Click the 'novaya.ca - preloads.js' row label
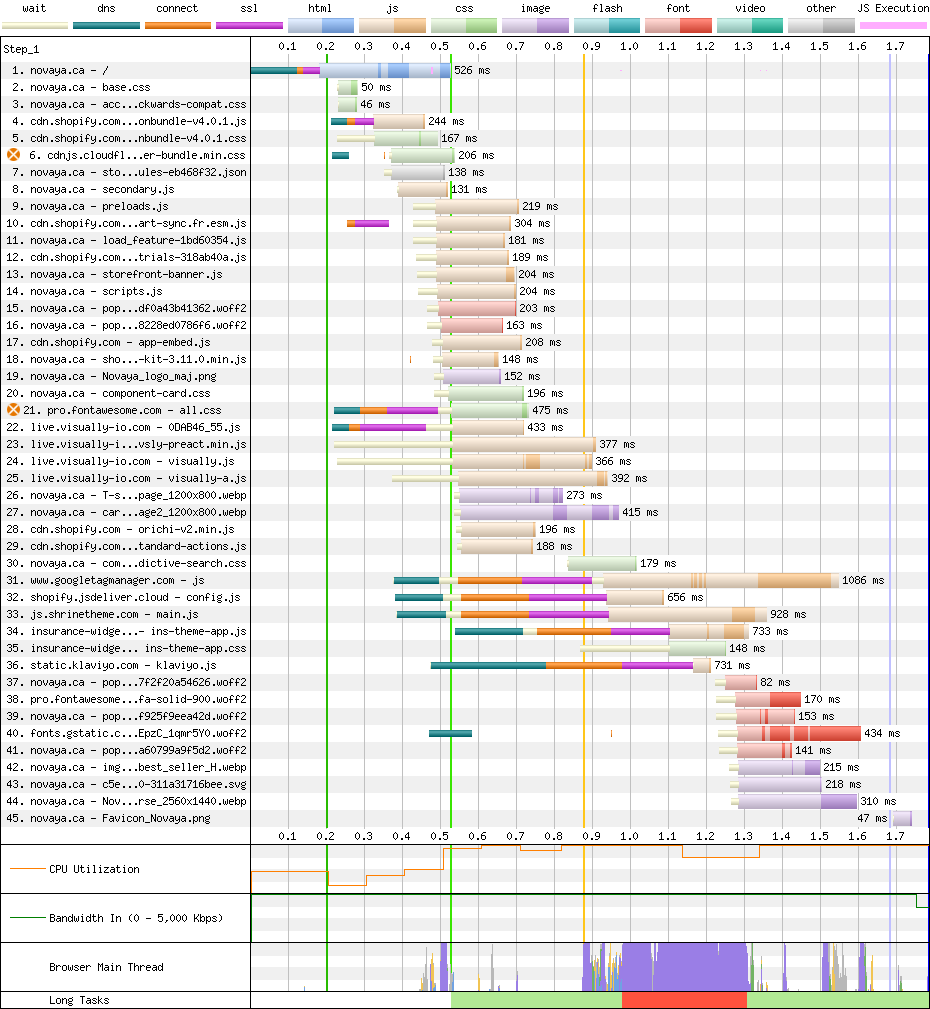Viewport: 930px width, 1009px height. click(x=90, y=206)
